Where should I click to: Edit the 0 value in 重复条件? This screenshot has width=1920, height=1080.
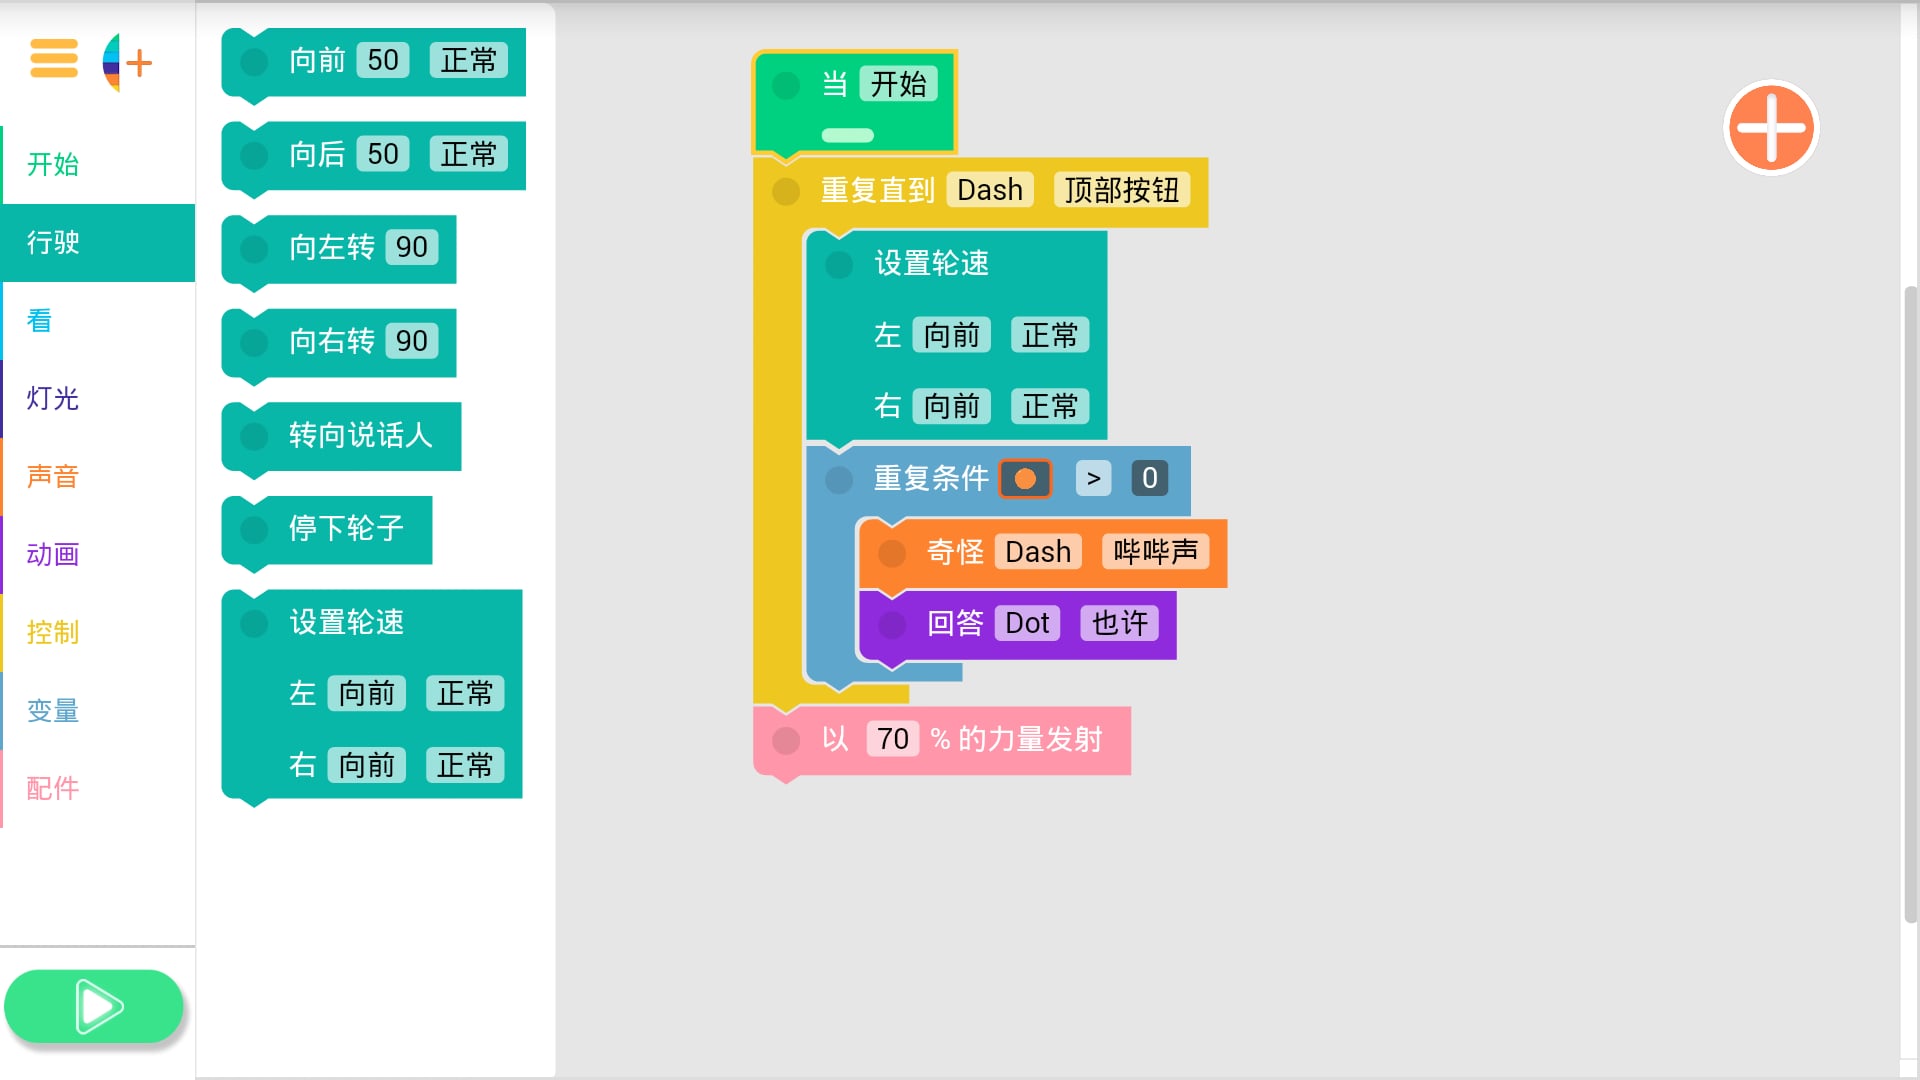tap(1149, 478)
